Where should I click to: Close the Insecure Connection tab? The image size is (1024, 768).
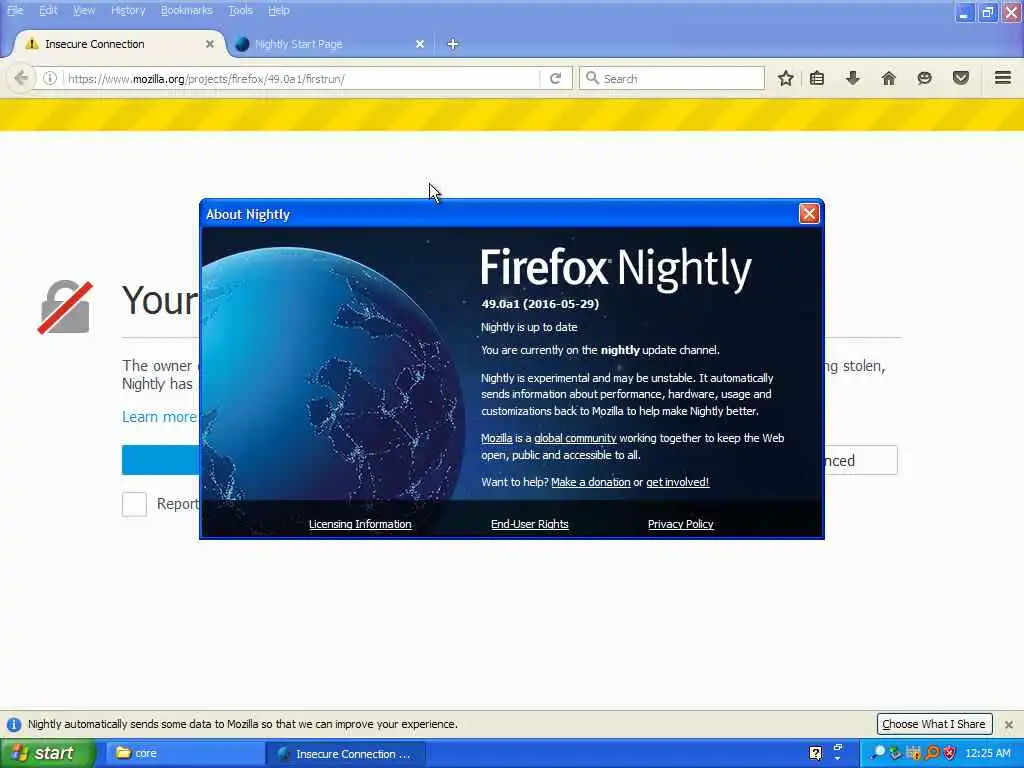[x=210, y=44]
